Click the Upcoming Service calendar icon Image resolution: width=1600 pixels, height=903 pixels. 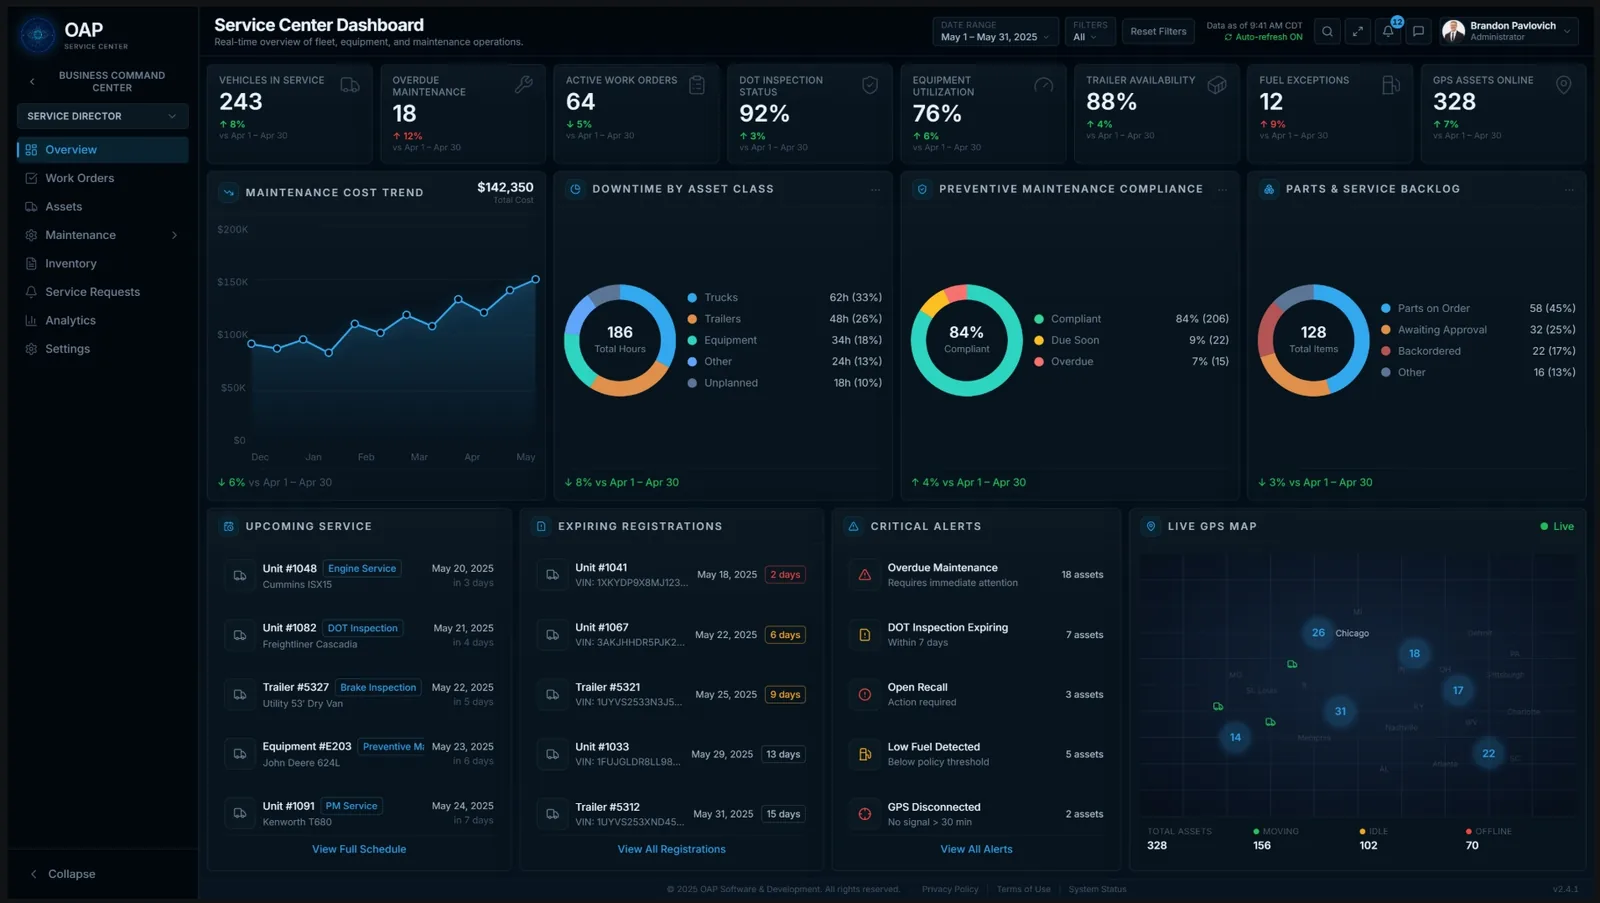(229, 526)
